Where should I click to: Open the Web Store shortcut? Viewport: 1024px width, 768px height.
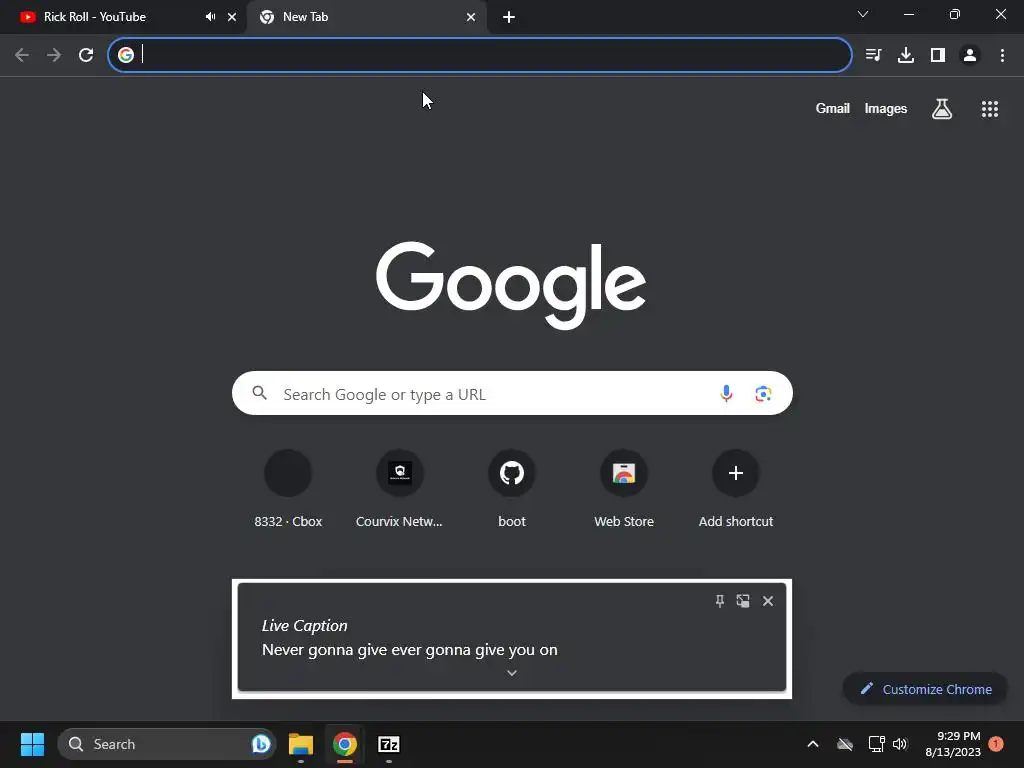tap(624, 488)
